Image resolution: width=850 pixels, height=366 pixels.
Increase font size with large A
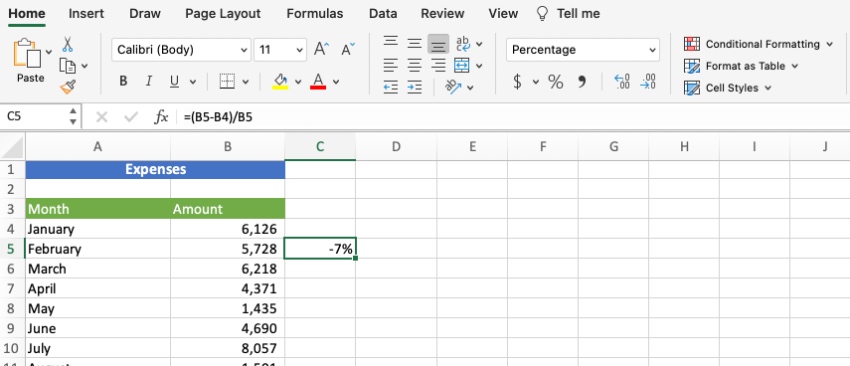(x=321, y=50)
